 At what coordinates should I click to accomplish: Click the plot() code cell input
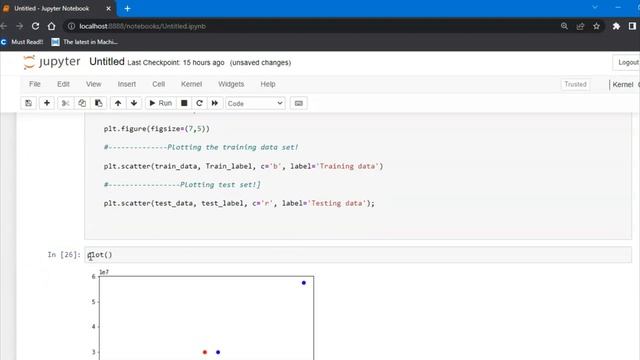358,255
